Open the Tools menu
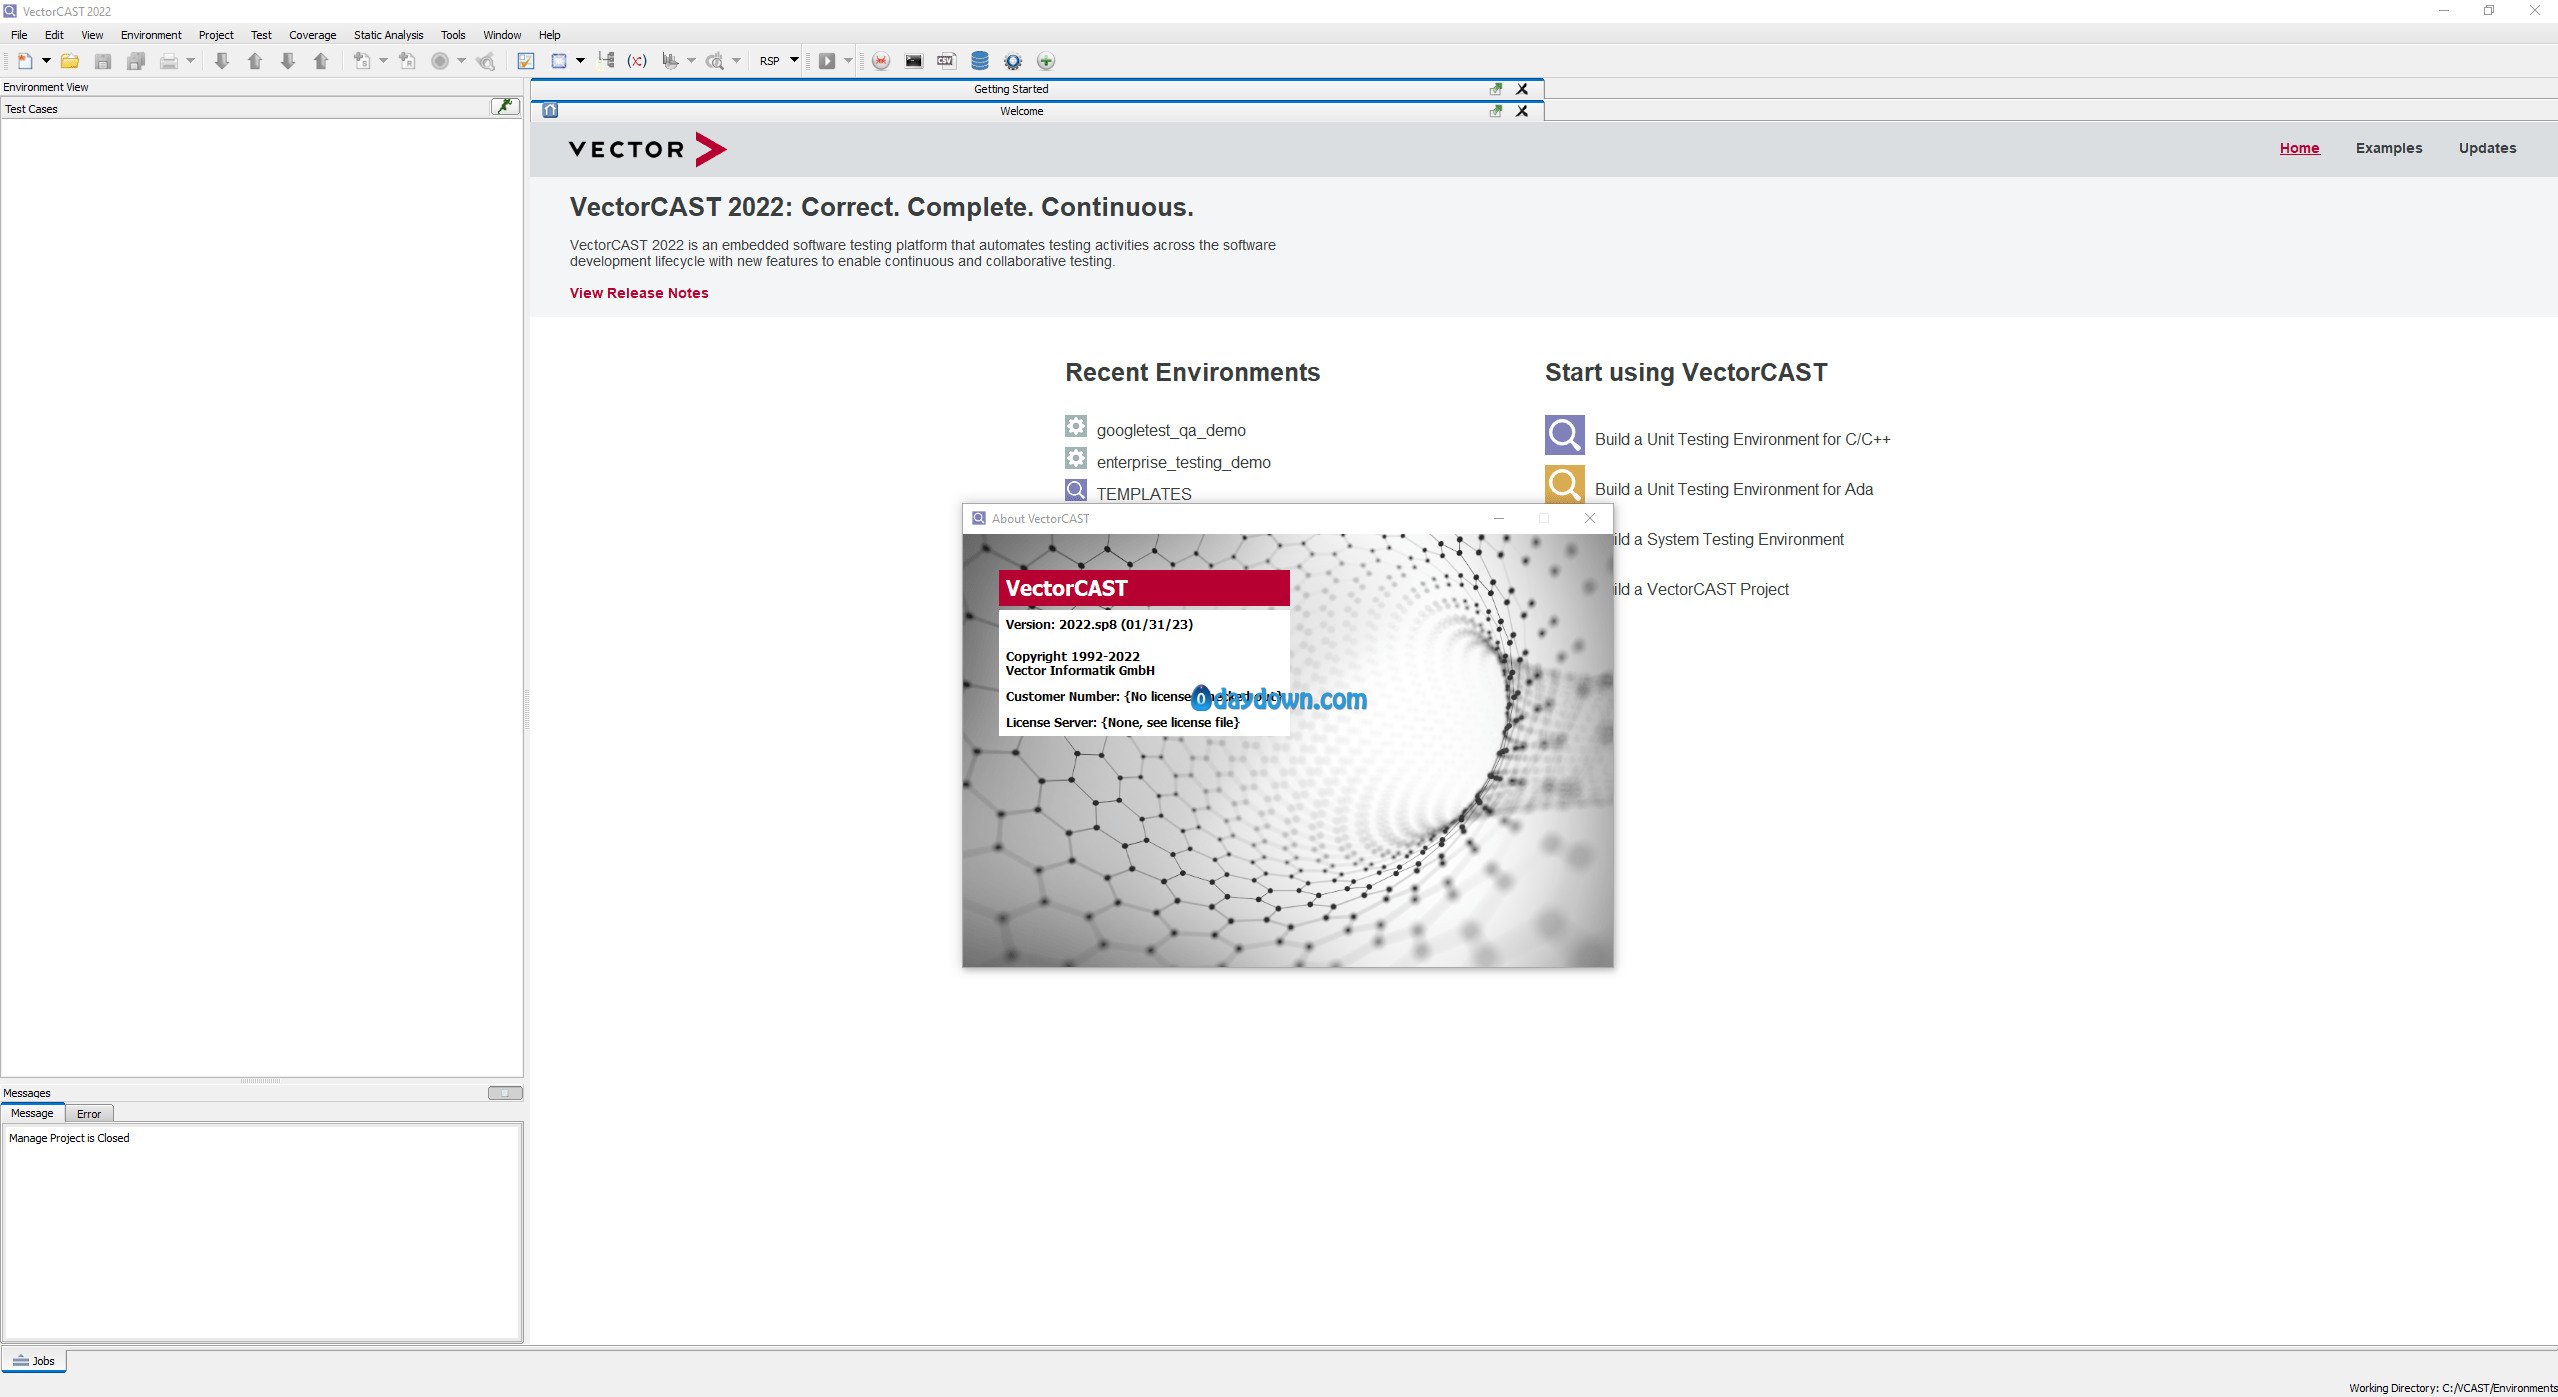The height and width of the screenshot is (1397, 2558). 453,35
